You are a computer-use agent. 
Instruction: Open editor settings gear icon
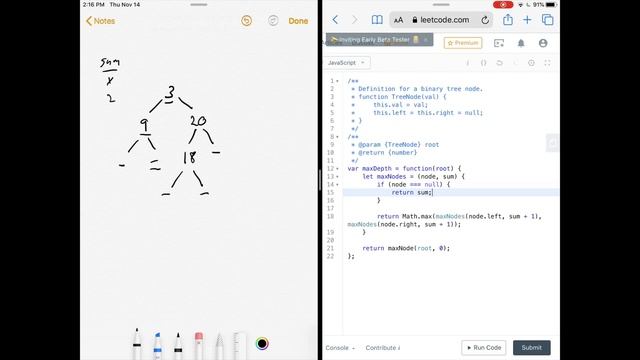[531, 63]
